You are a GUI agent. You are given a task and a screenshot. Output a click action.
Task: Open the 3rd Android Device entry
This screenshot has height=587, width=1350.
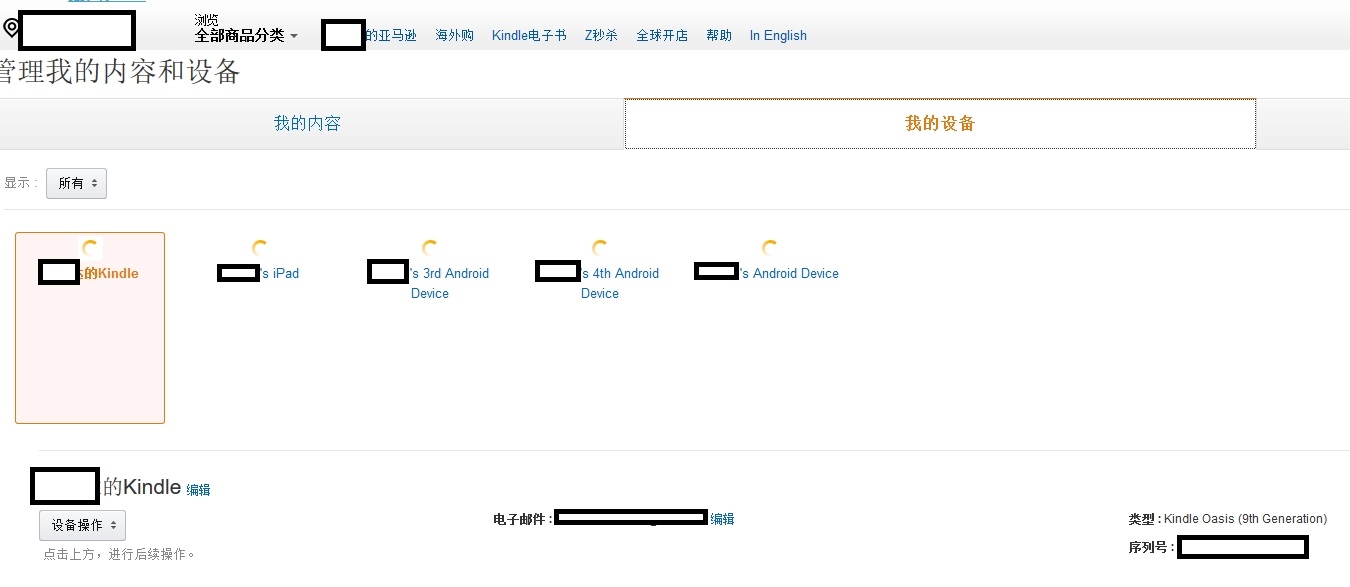tap(428, 283)
